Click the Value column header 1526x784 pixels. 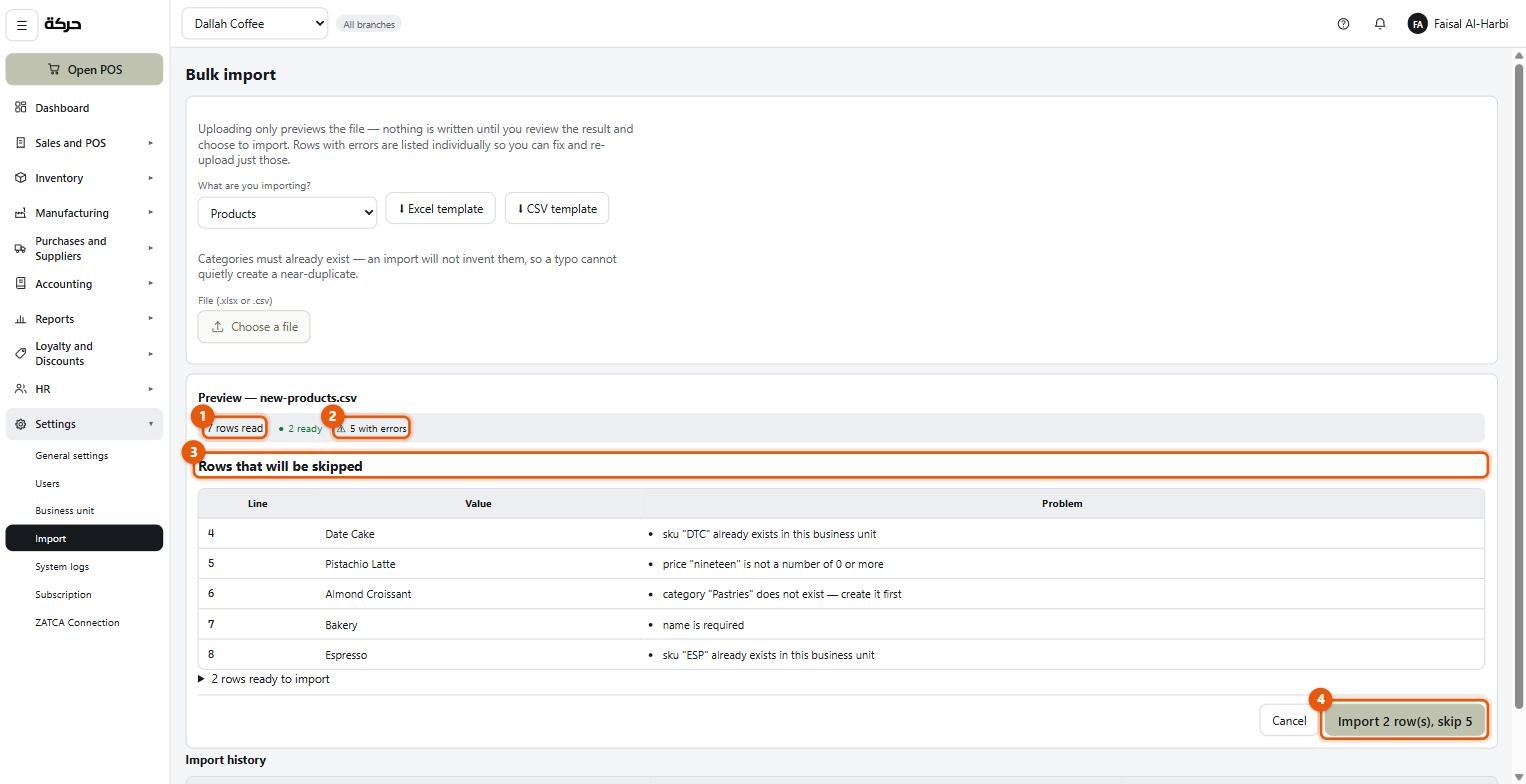(478, 503)
